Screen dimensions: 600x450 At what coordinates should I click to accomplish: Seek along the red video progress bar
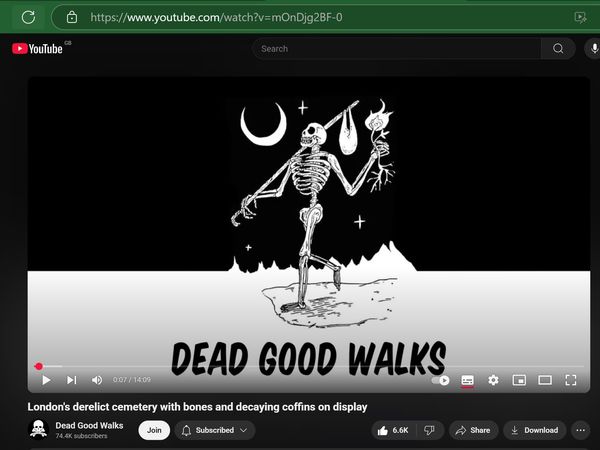[x=309, y=366]
